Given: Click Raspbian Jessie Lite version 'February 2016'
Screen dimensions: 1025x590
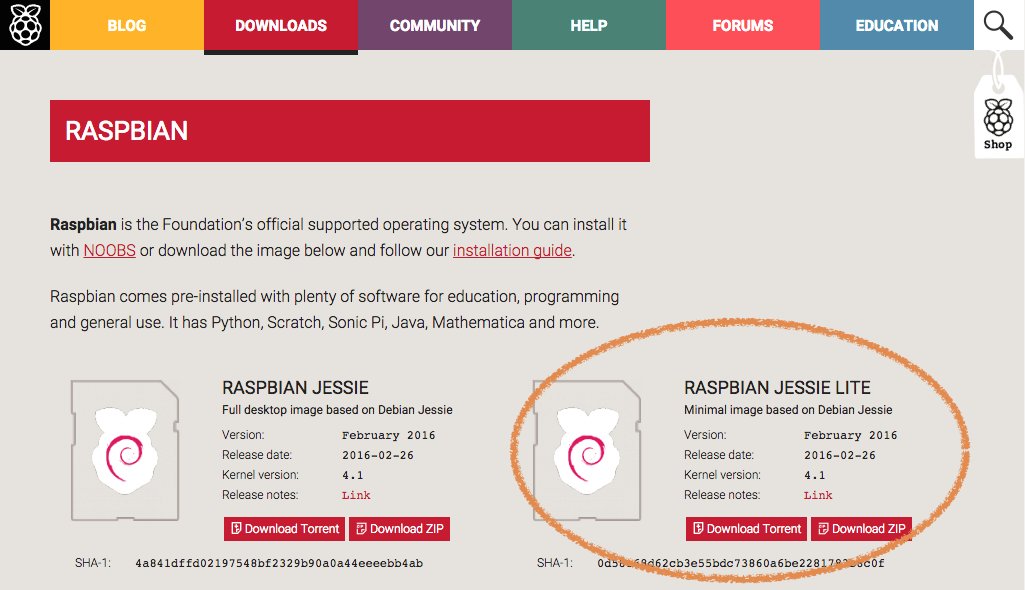Looking at the screenshot, I should click(850, 435).
